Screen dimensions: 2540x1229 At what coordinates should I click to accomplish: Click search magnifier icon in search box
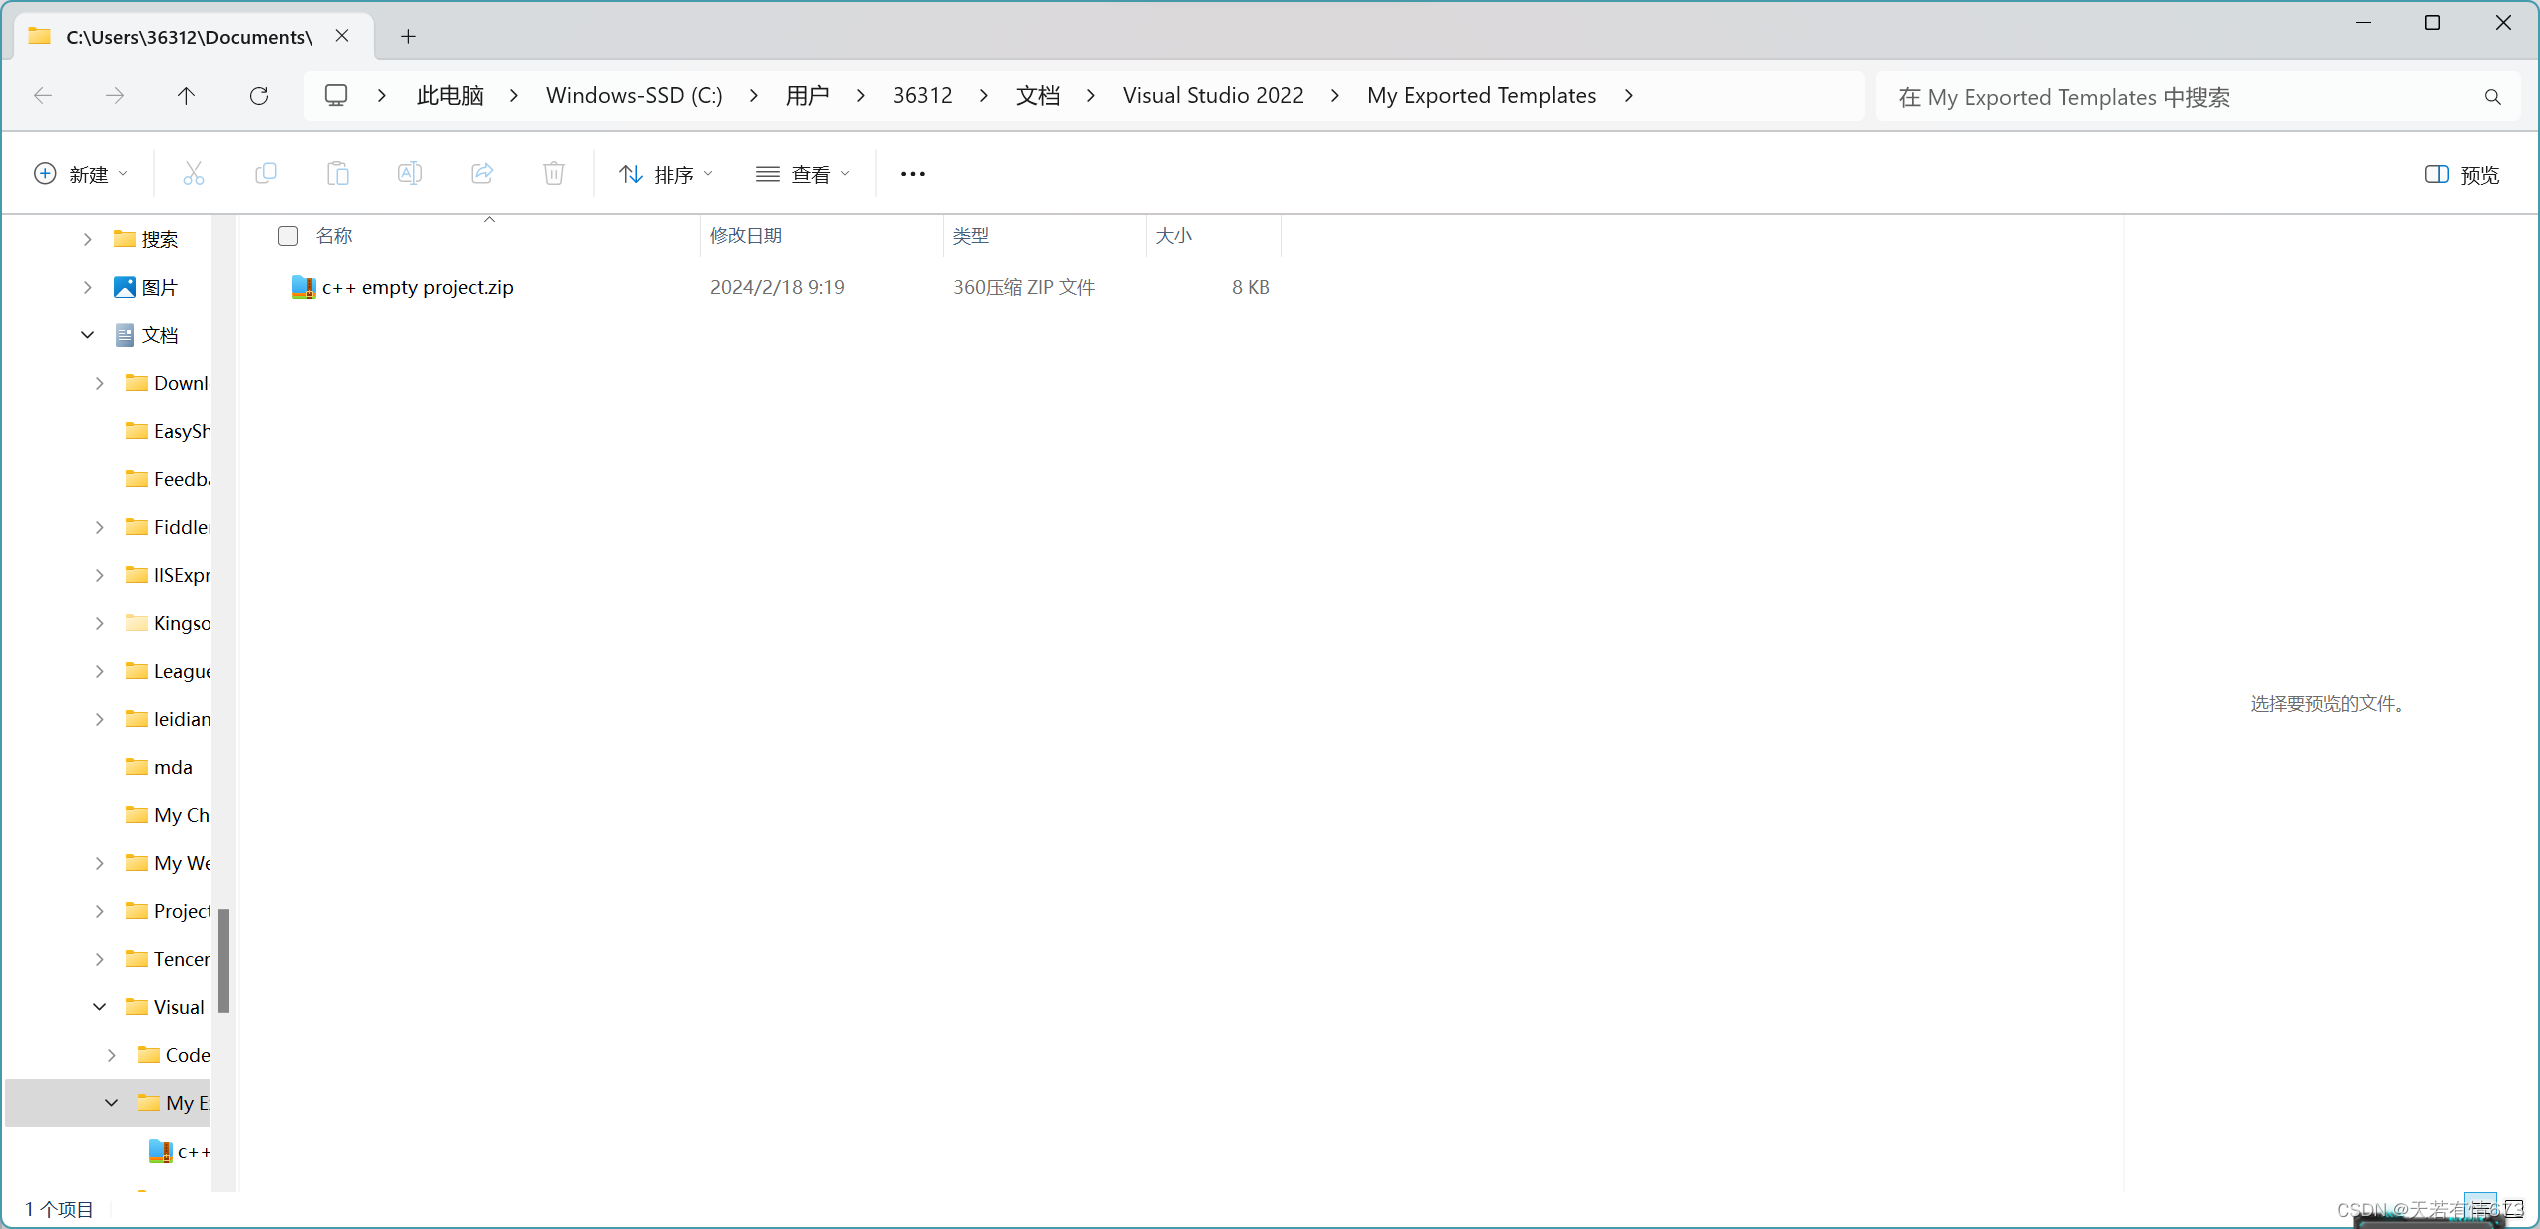tap(2492, 97)
